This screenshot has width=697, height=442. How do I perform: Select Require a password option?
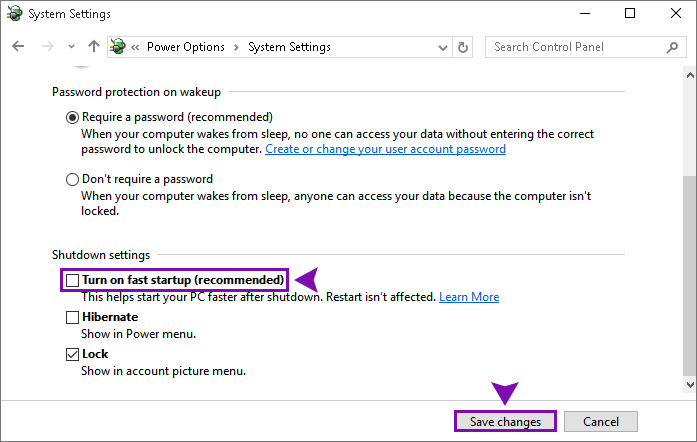(72, 117)
